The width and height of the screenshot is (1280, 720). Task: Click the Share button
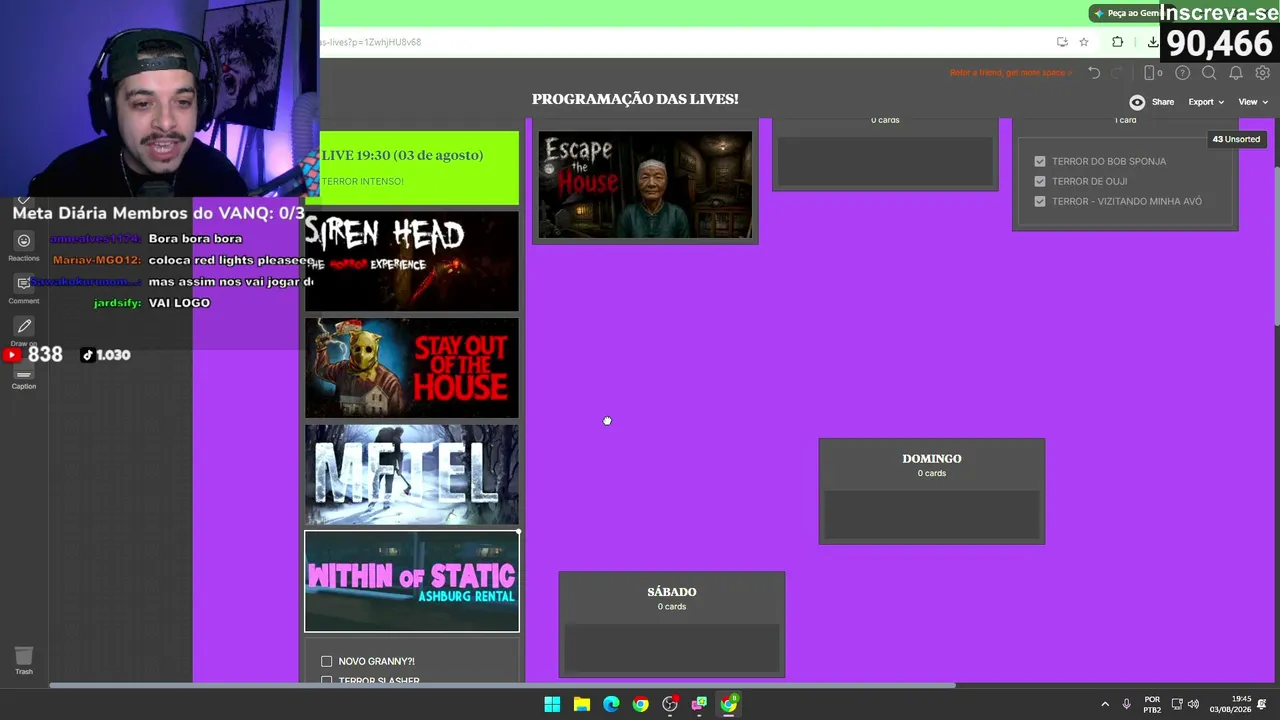(1163, 102)
